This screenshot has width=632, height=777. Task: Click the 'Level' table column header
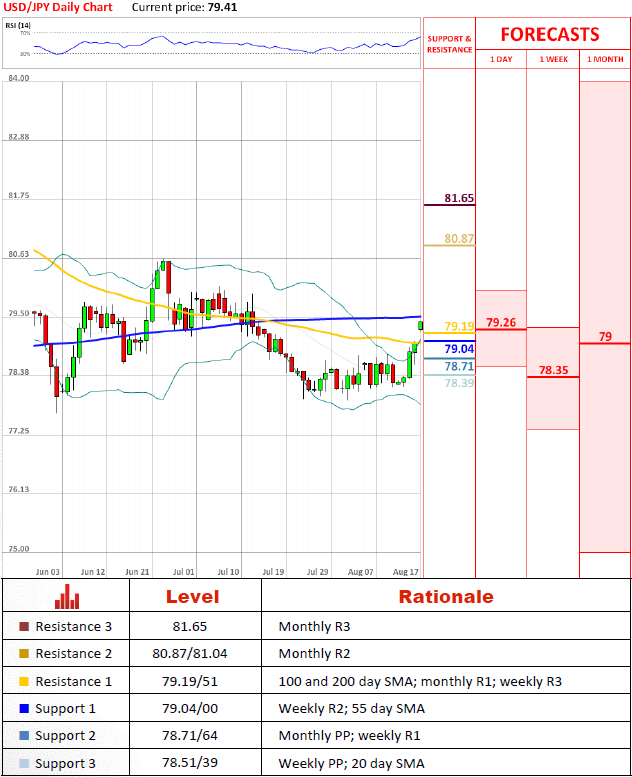(x=192, y=597)
